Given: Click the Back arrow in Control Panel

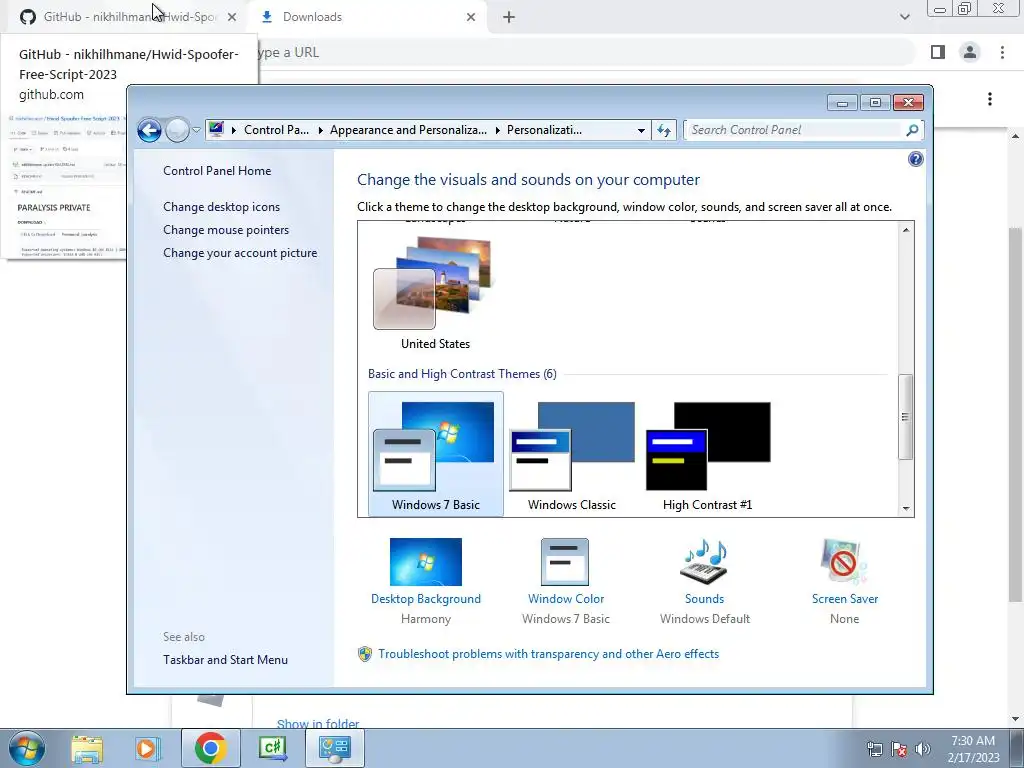Looking at the screenshot, I should (149, 130).
